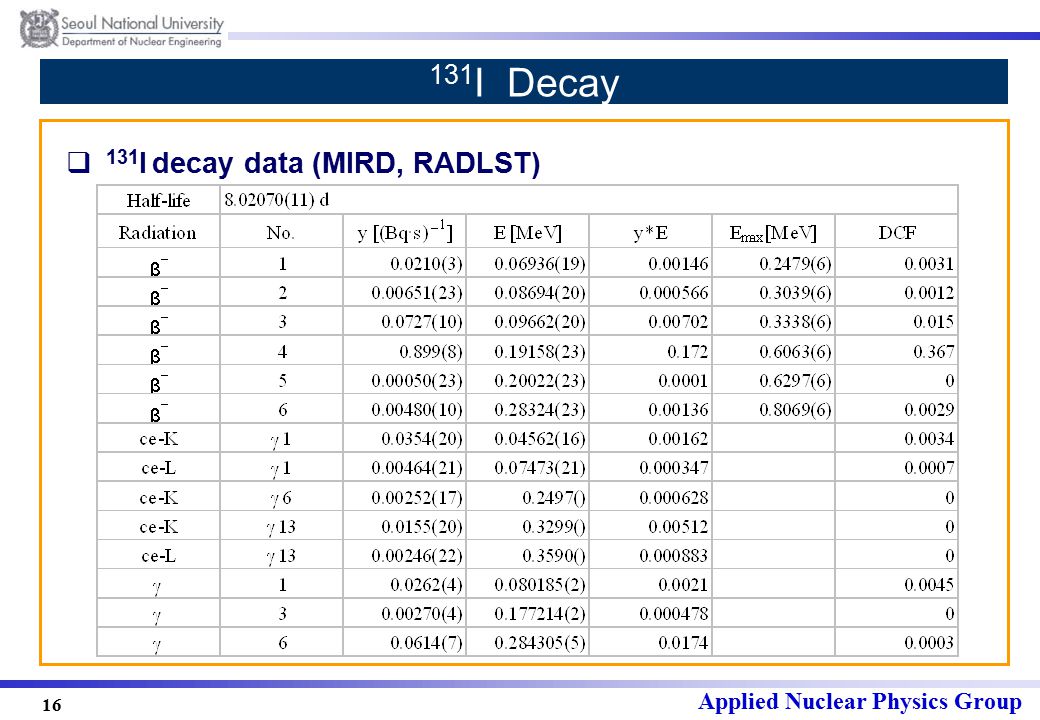Select y*E value '0.000883'
Viewport: 1040px width, 720px height.
click(674, 556)
